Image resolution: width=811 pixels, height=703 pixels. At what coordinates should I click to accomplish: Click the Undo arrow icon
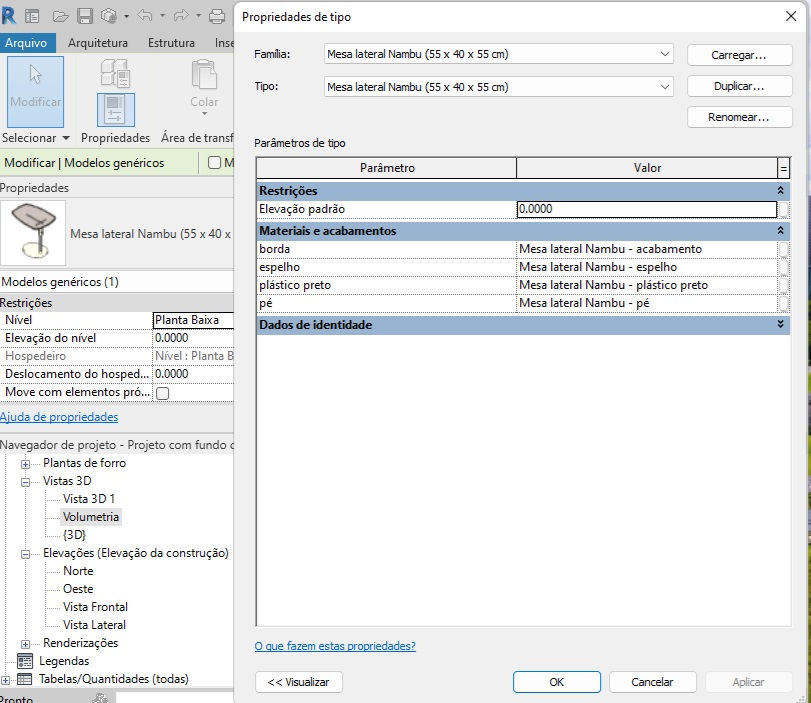click(x=145, y=16)
